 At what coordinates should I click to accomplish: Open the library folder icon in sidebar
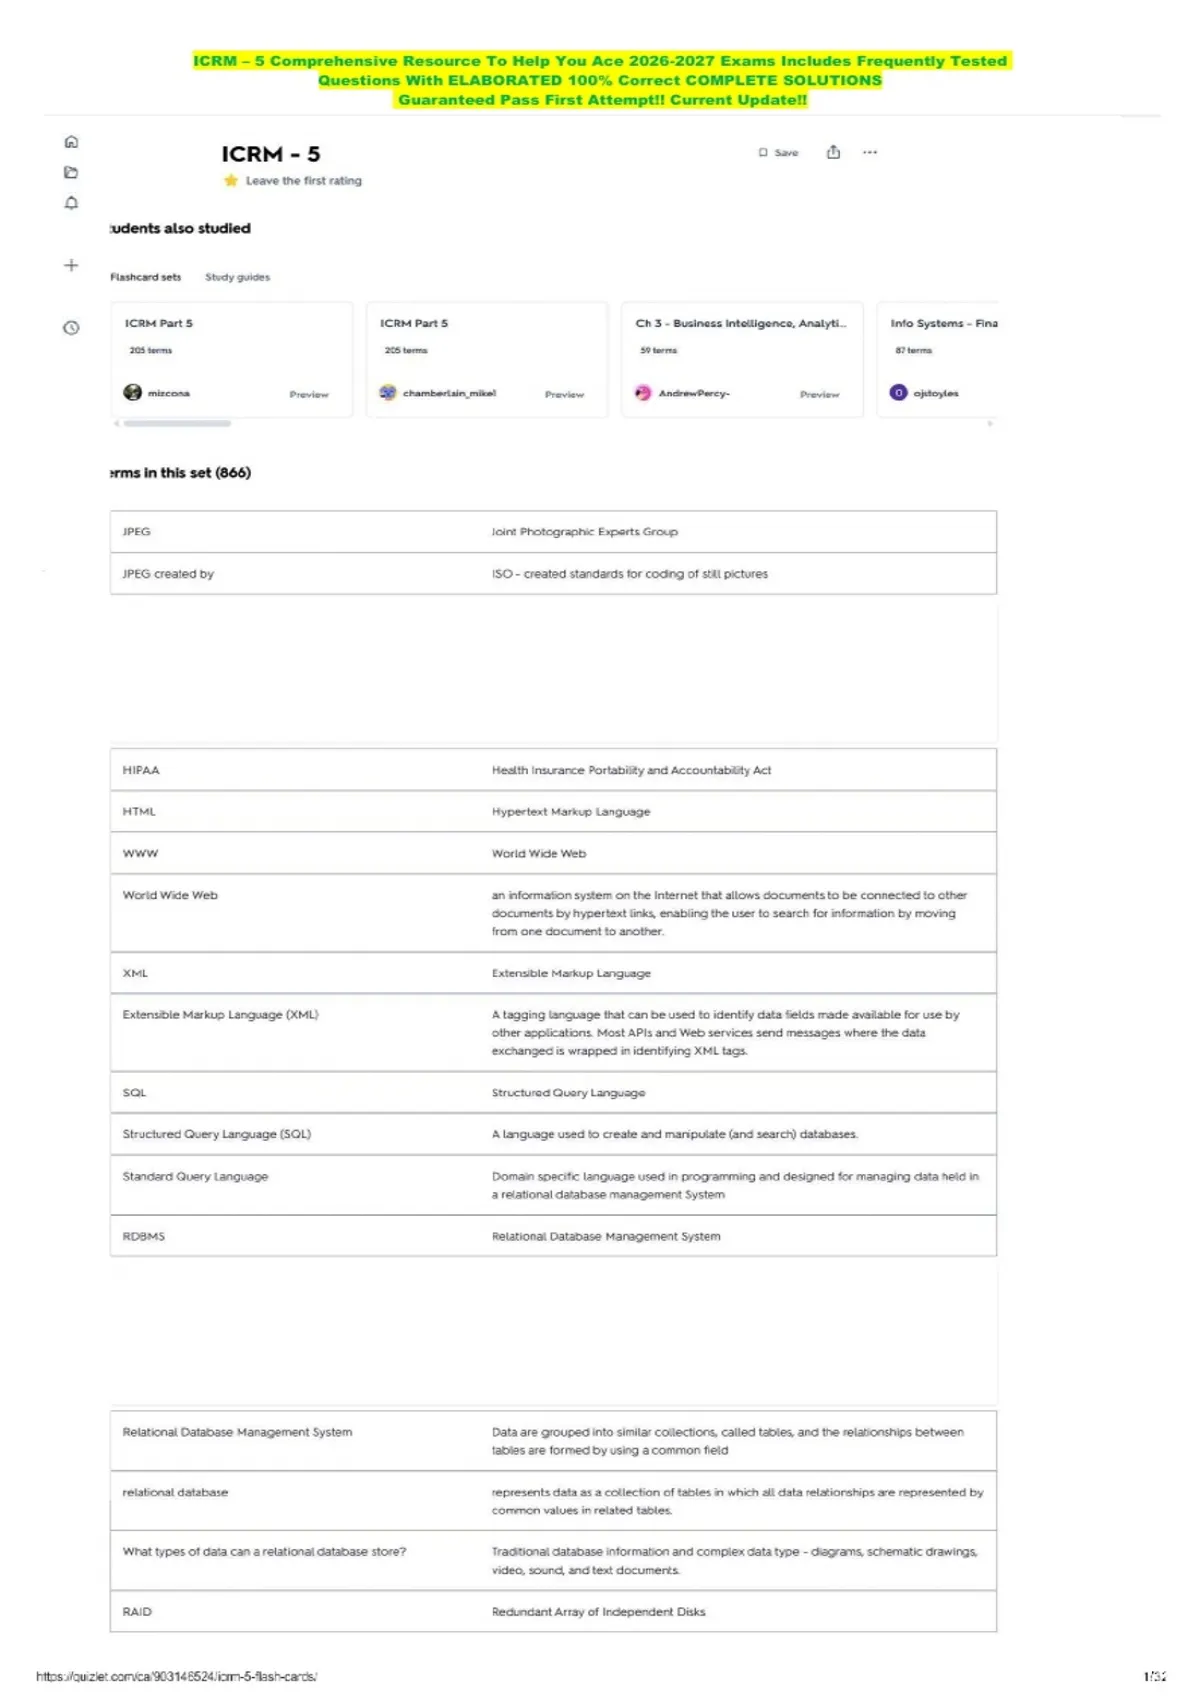click(71, 172)
